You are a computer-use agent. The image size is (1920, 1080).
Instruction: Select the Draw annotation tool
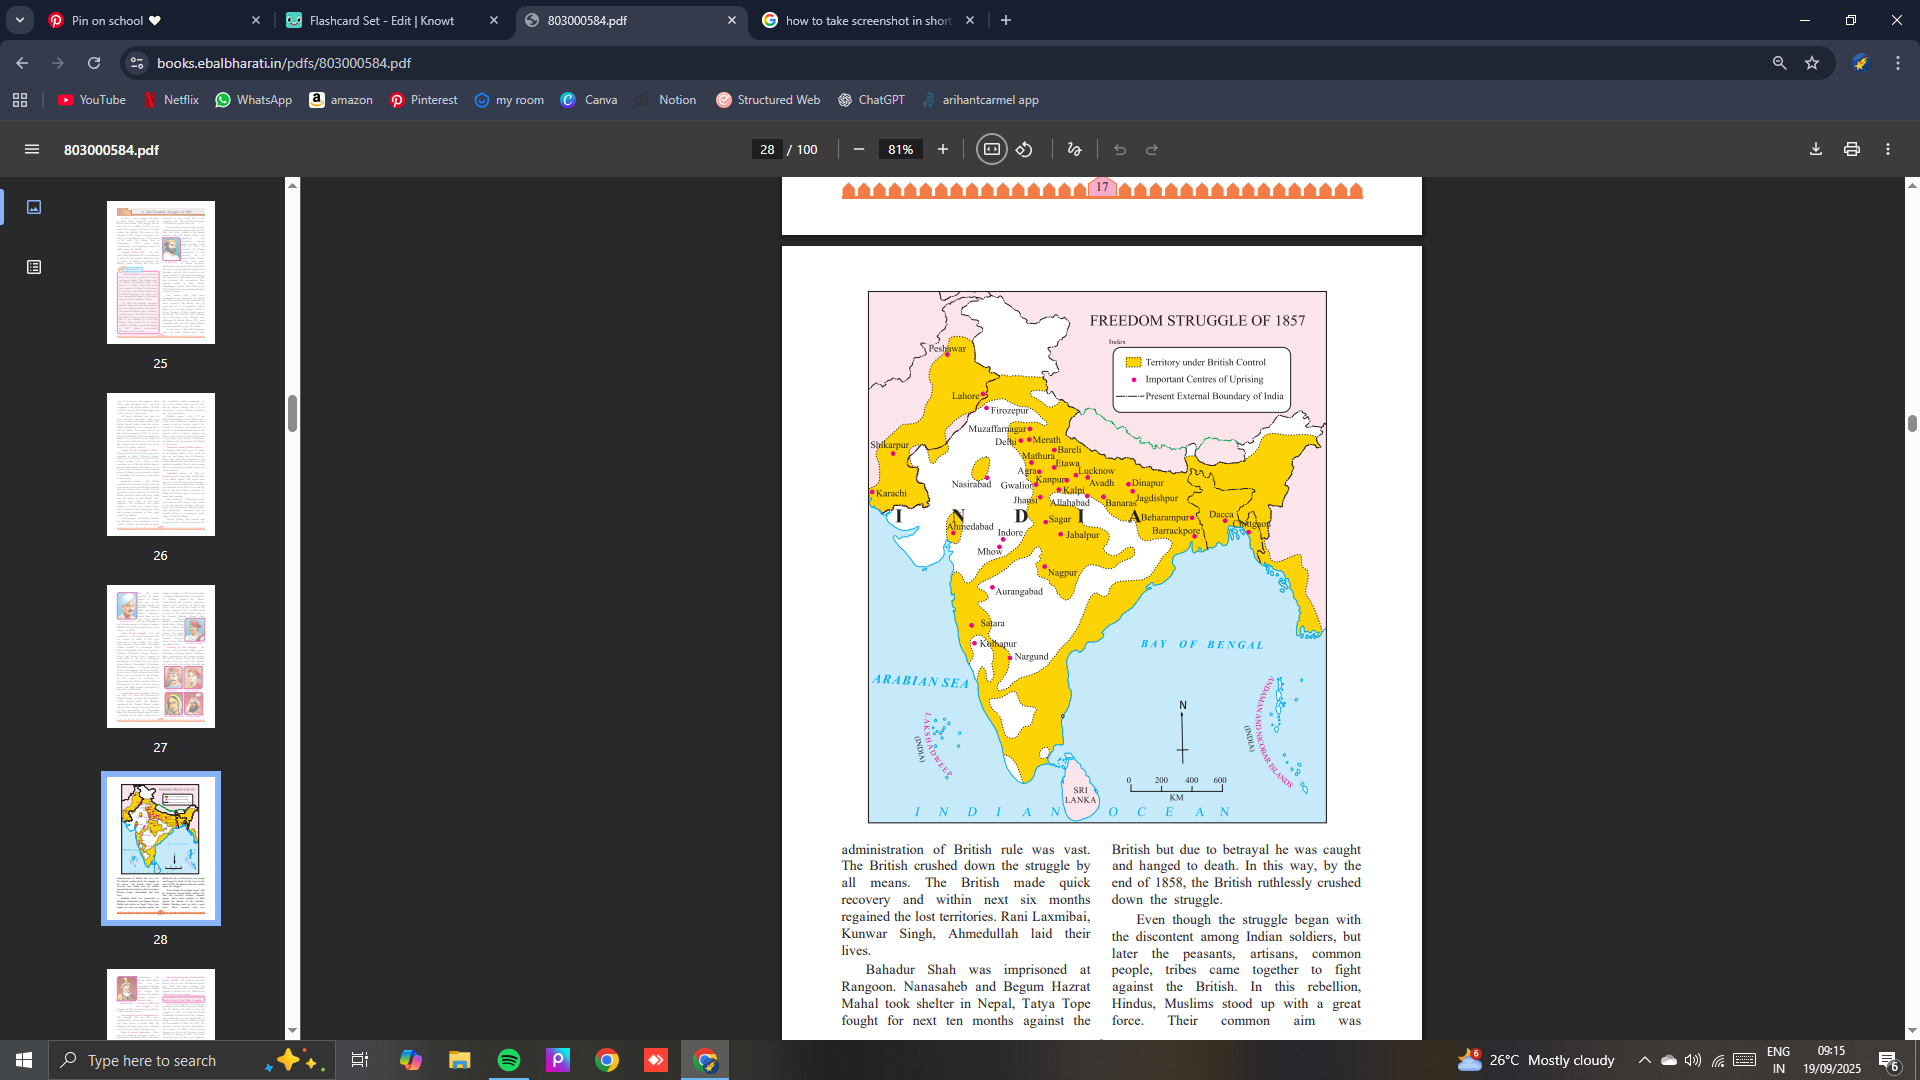click(x=1075, y=149)
